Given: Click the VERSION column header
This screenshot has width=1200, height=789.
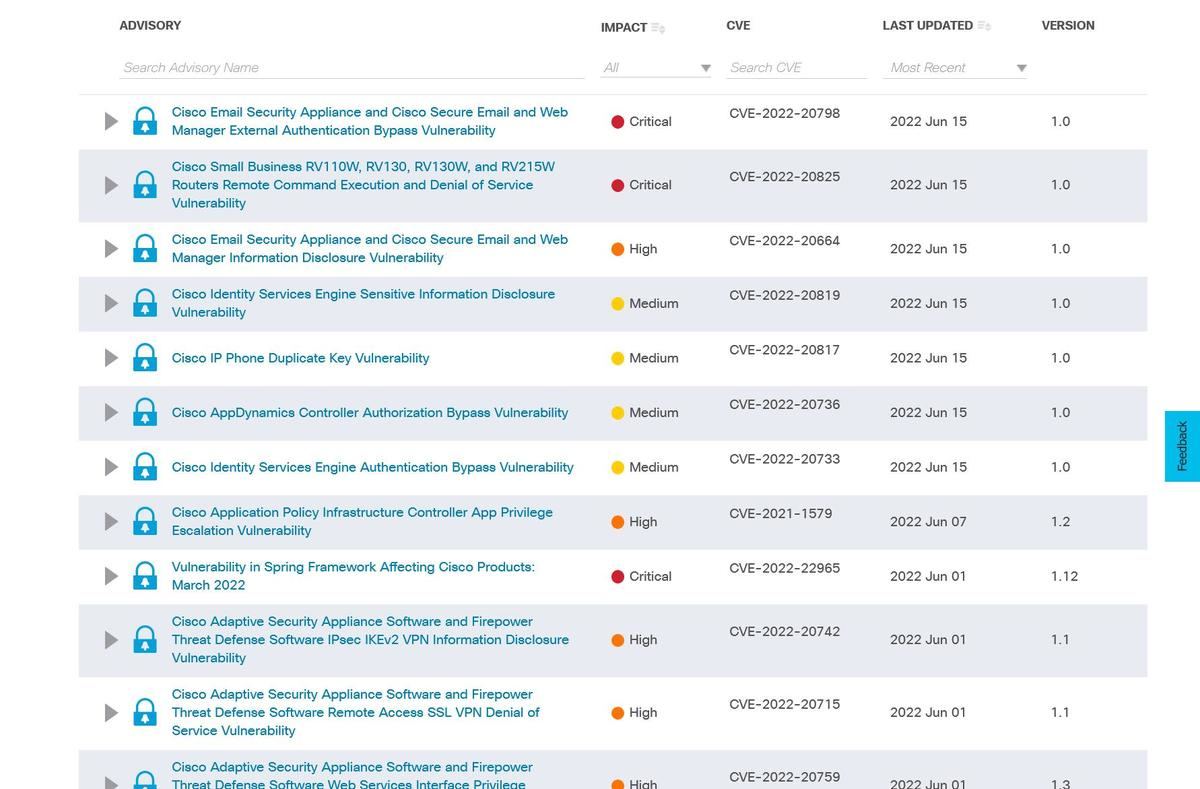Looking at the screenshot, I should [1068, 25].
